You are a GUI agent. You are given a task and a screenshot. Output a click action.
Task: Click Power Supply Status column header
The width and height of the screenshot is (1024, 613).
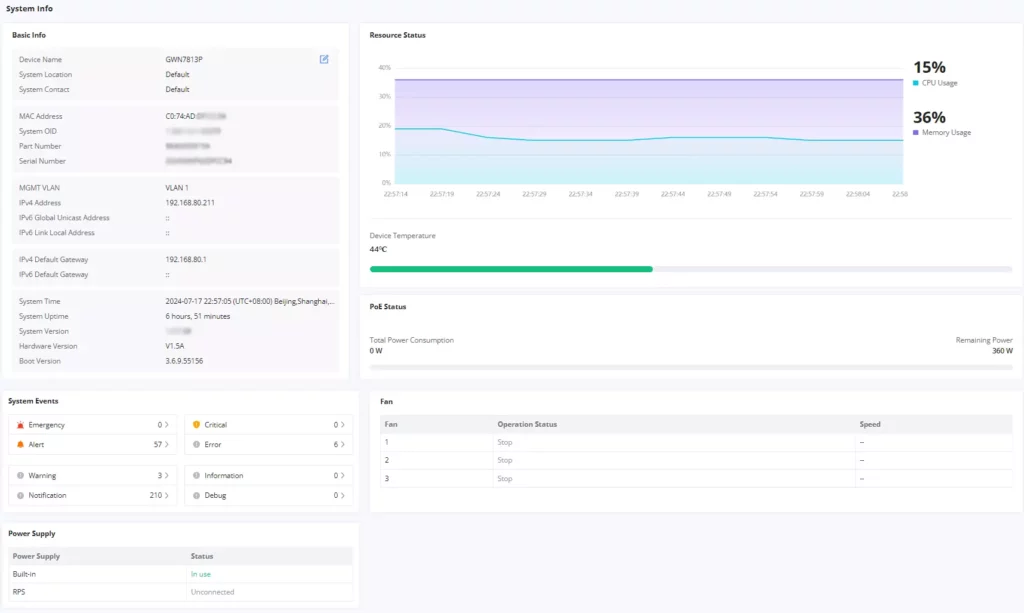point(202,556)
